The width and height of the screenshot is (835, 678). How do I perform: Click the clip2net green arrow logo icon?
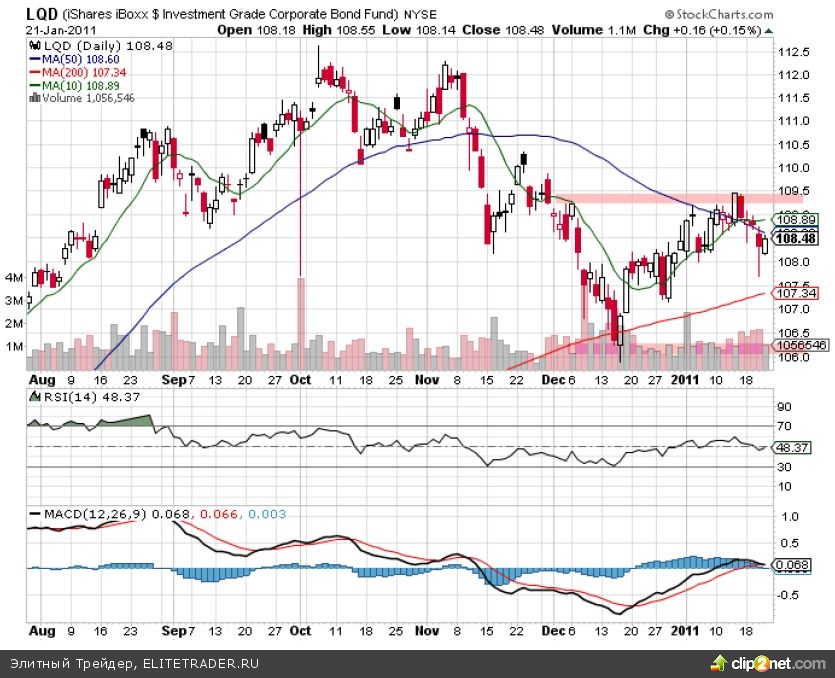718,663
